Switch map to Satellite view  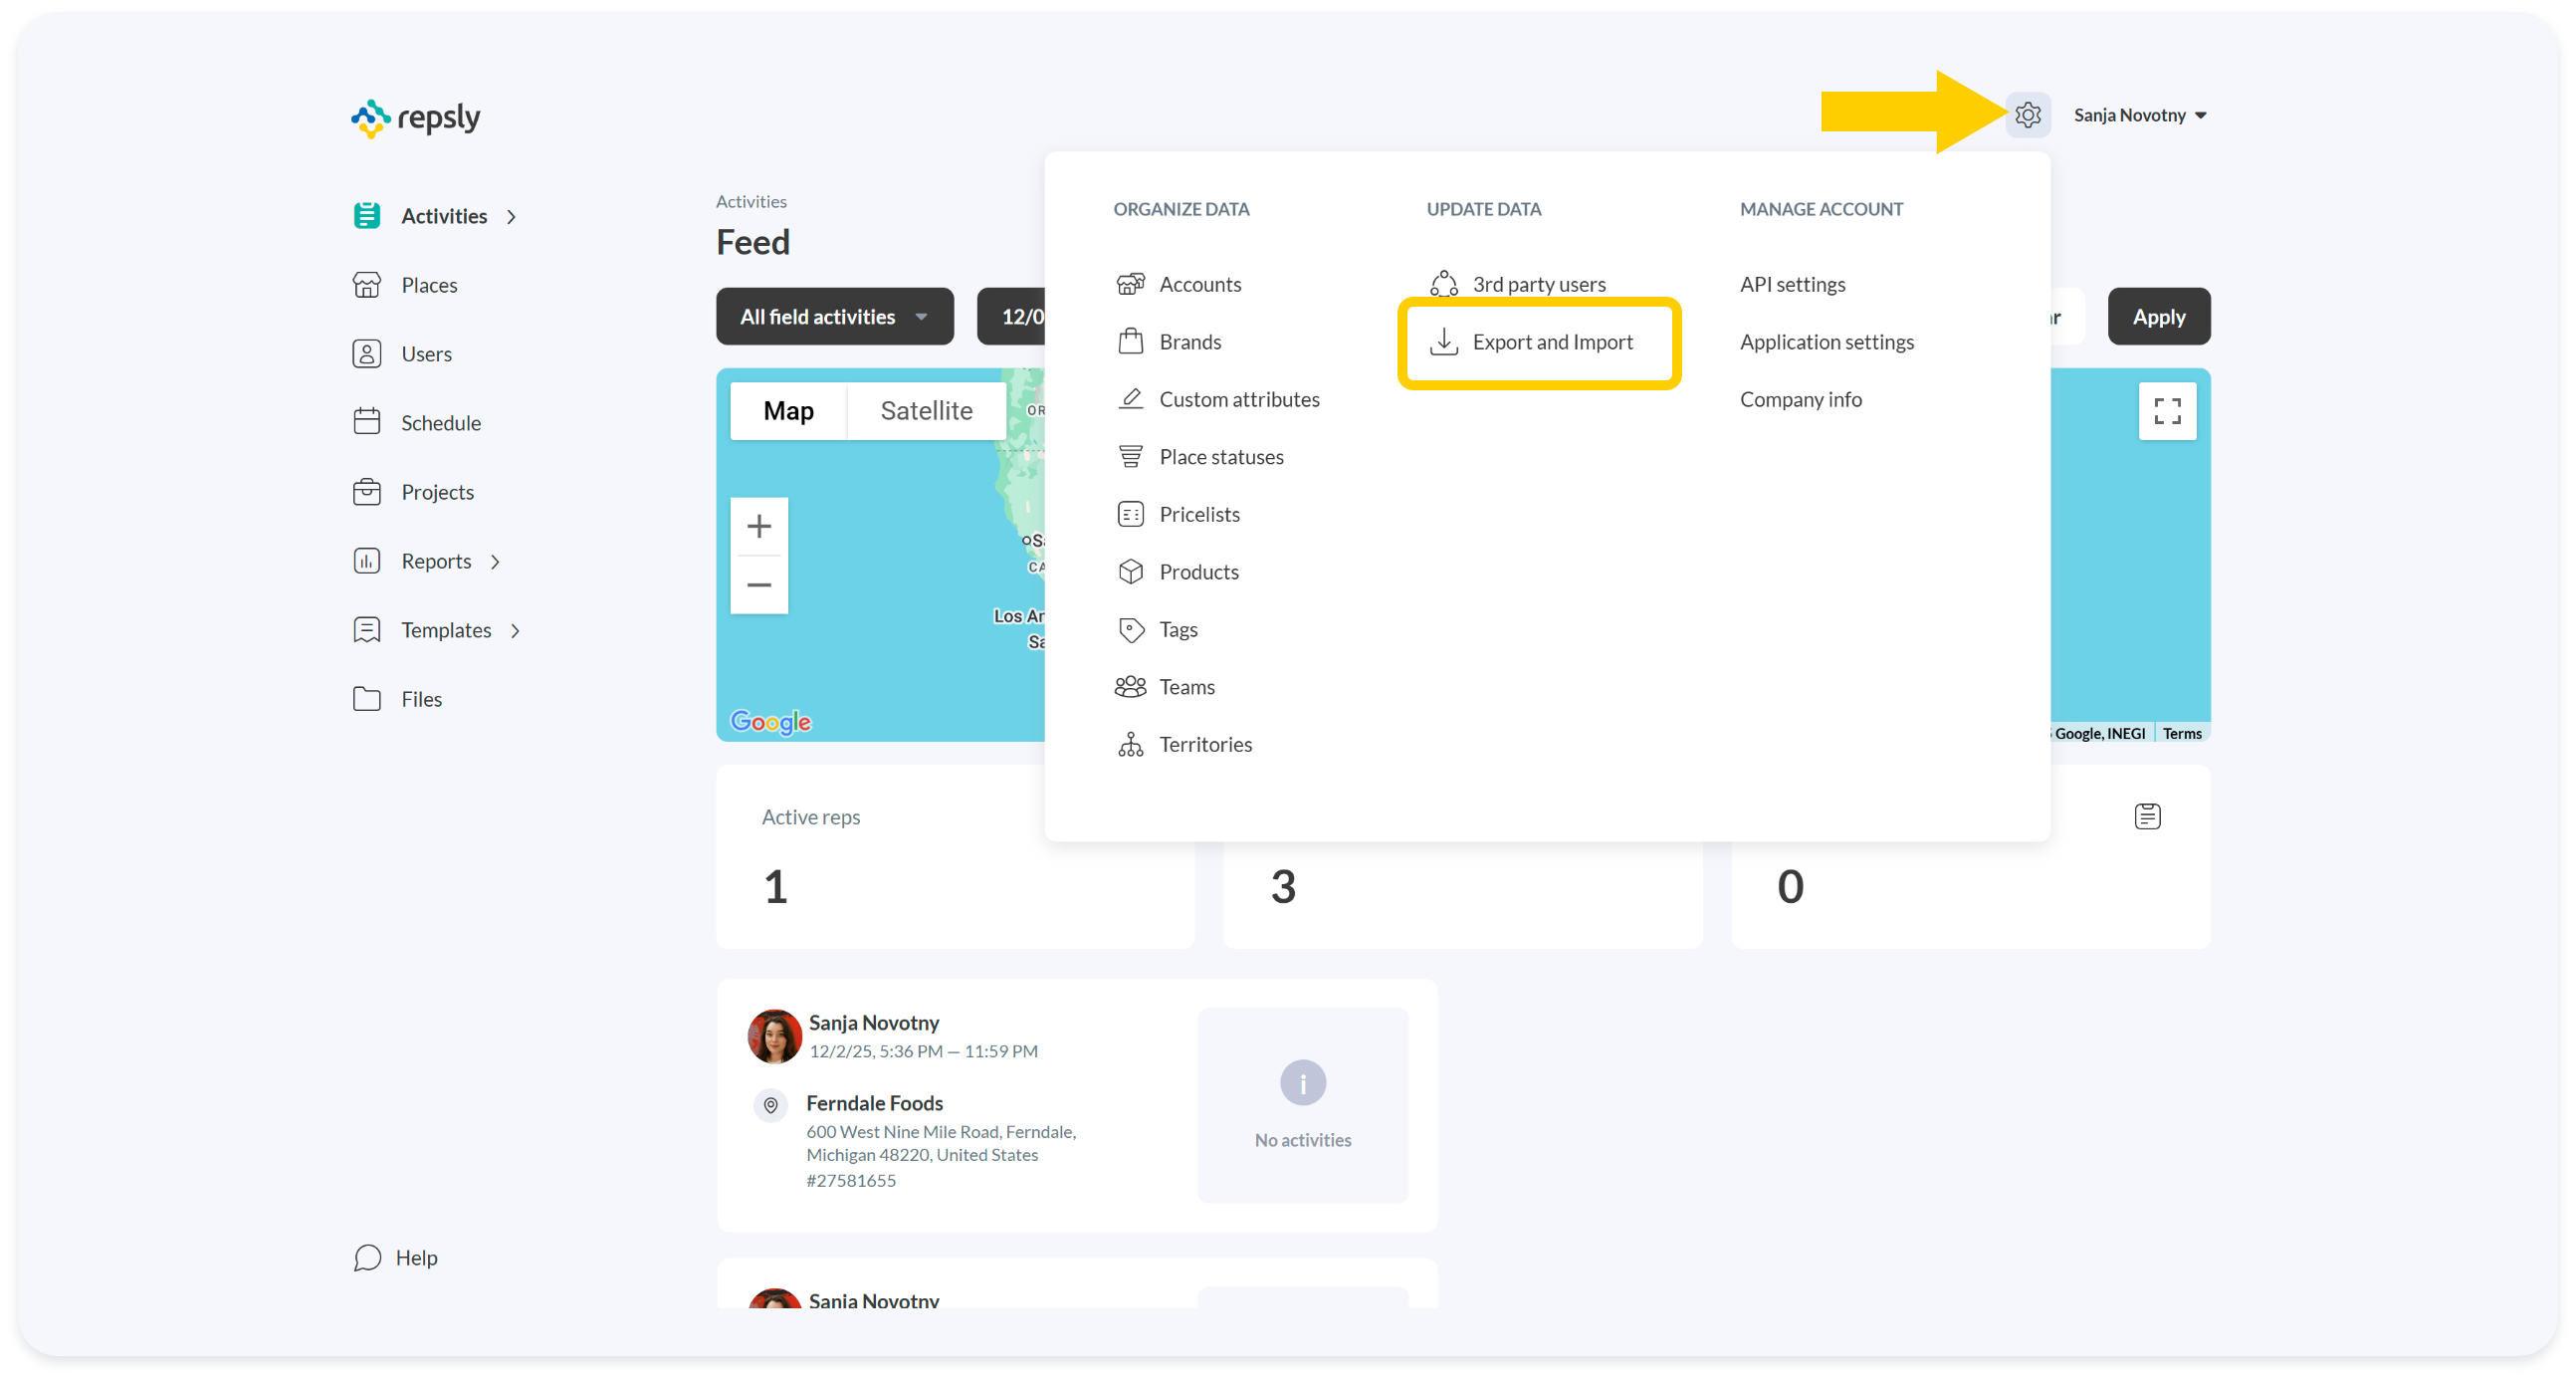click(925, 411)
